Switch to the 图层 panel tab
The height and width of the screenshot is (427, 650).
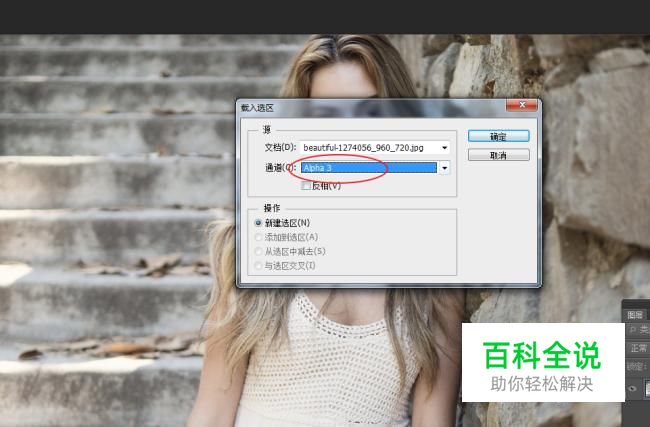pos(635,315)
